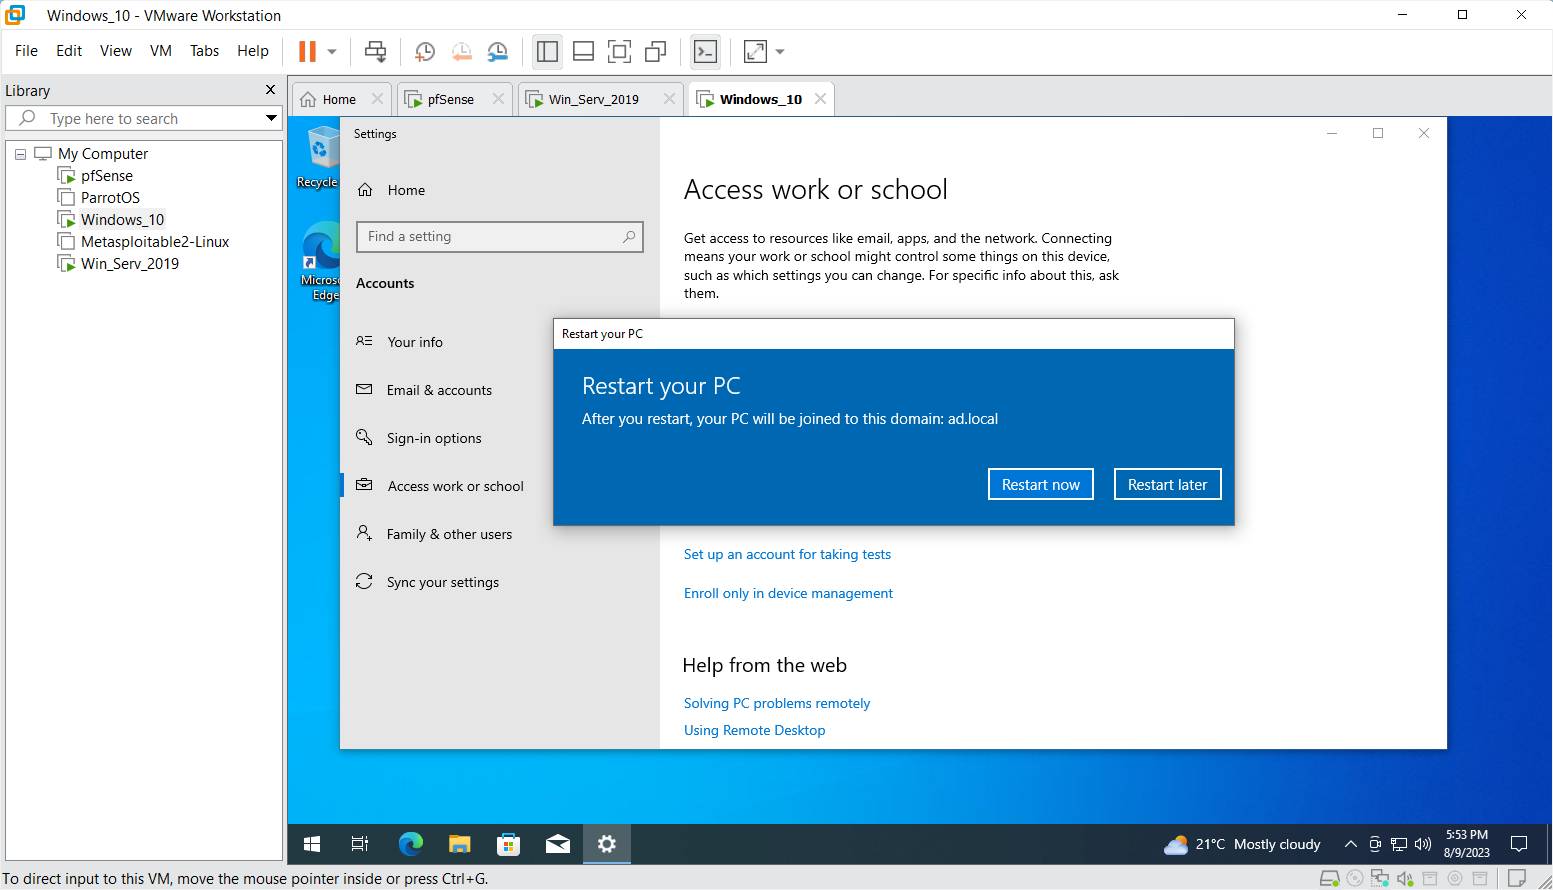
Task: Open the VM menu
Action: click(161, 51)
